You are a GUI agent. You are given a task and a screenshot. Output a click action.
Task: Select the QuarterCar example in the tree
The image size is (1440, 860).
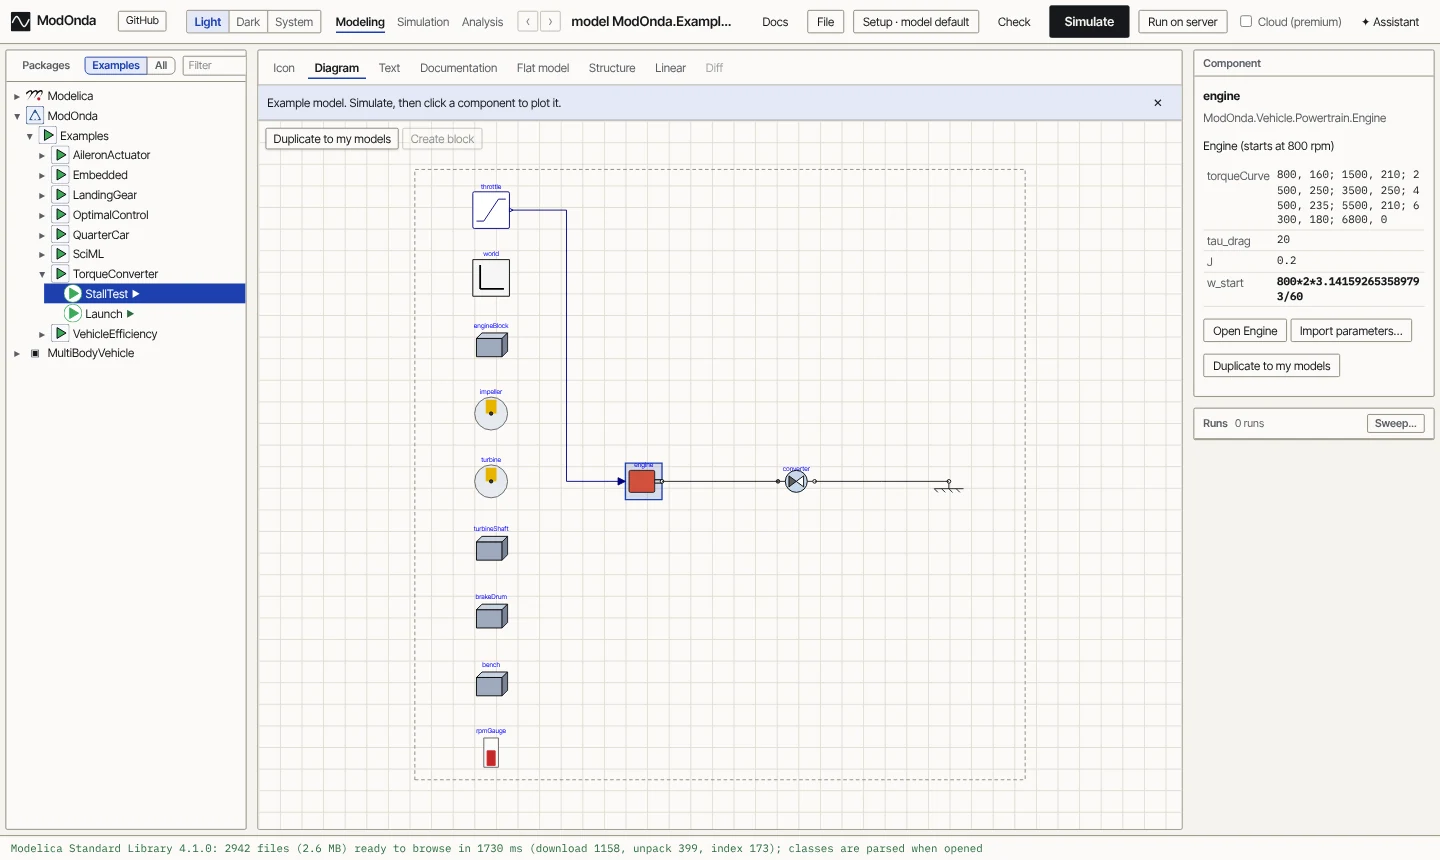pyautogui.click(x=101, y=235)
